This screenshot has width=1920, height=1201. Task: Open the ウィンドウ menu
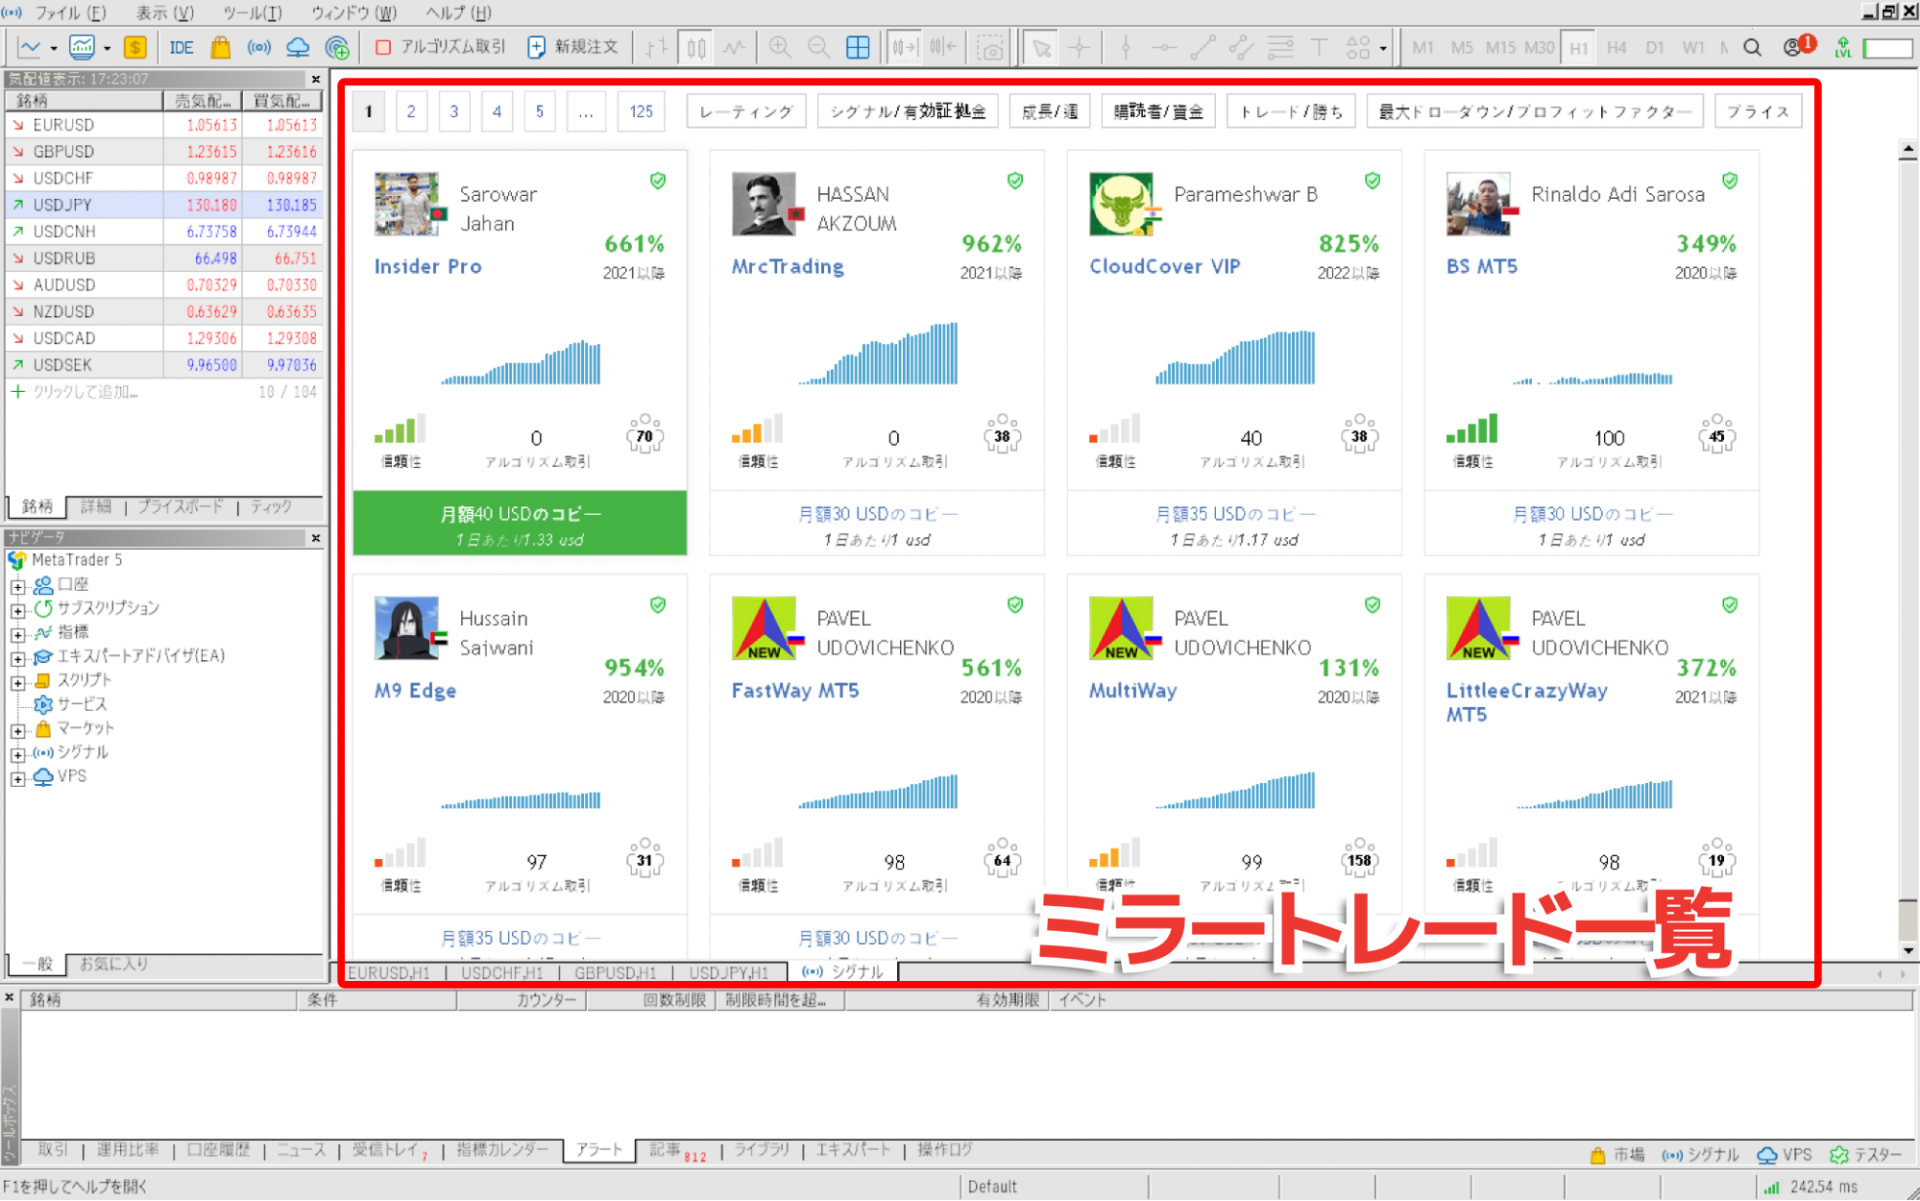[354, 13]
